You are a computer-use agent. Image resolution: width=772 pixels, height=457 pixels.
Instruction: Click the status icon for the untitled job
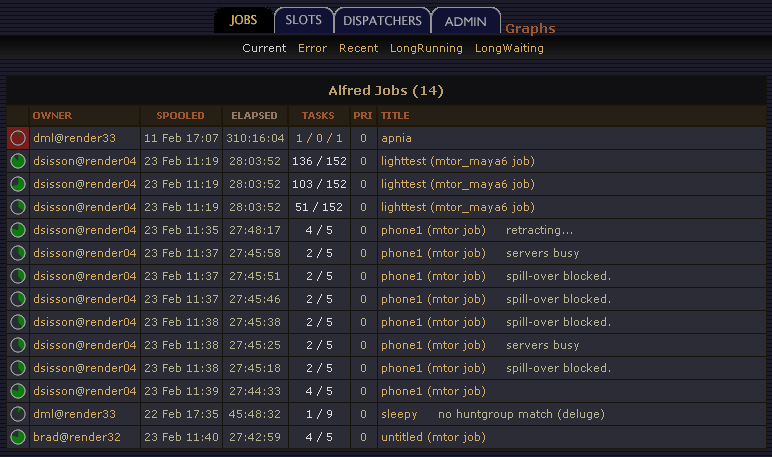[18, 437]
